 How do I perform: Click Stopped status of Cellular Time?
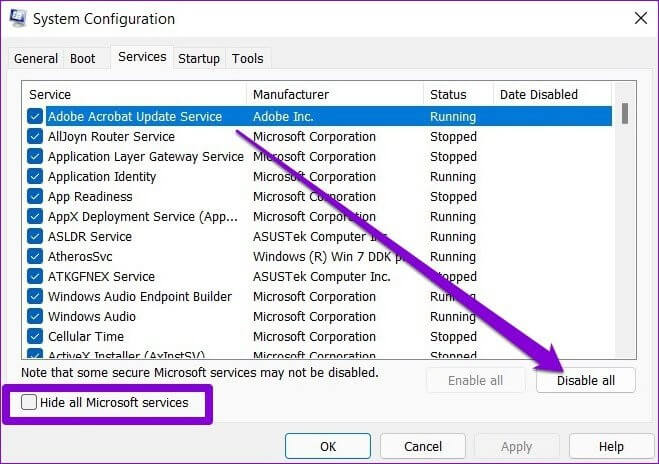pos(453,337)
